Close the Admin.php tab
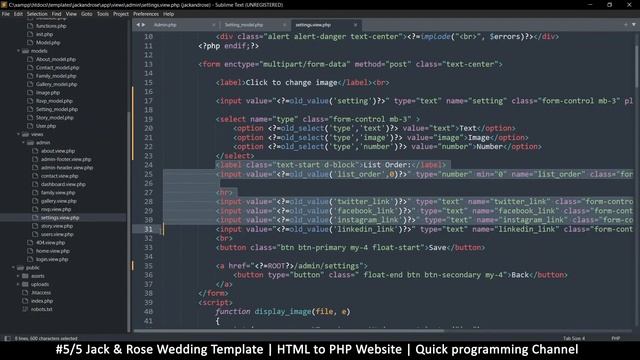640x360 pixels. [x=214, y=25]
